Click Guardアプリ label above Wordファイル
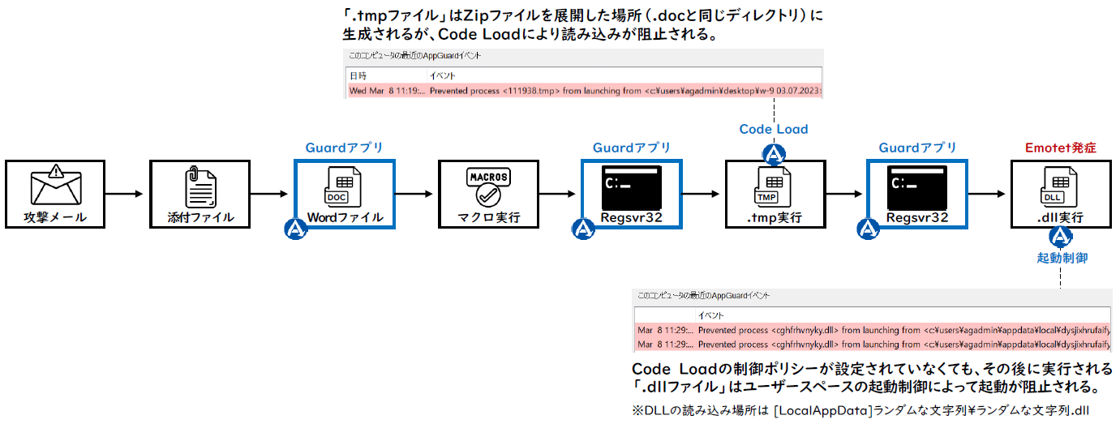The height and width of the screenshot is (424, 1120). pos(340,147)
